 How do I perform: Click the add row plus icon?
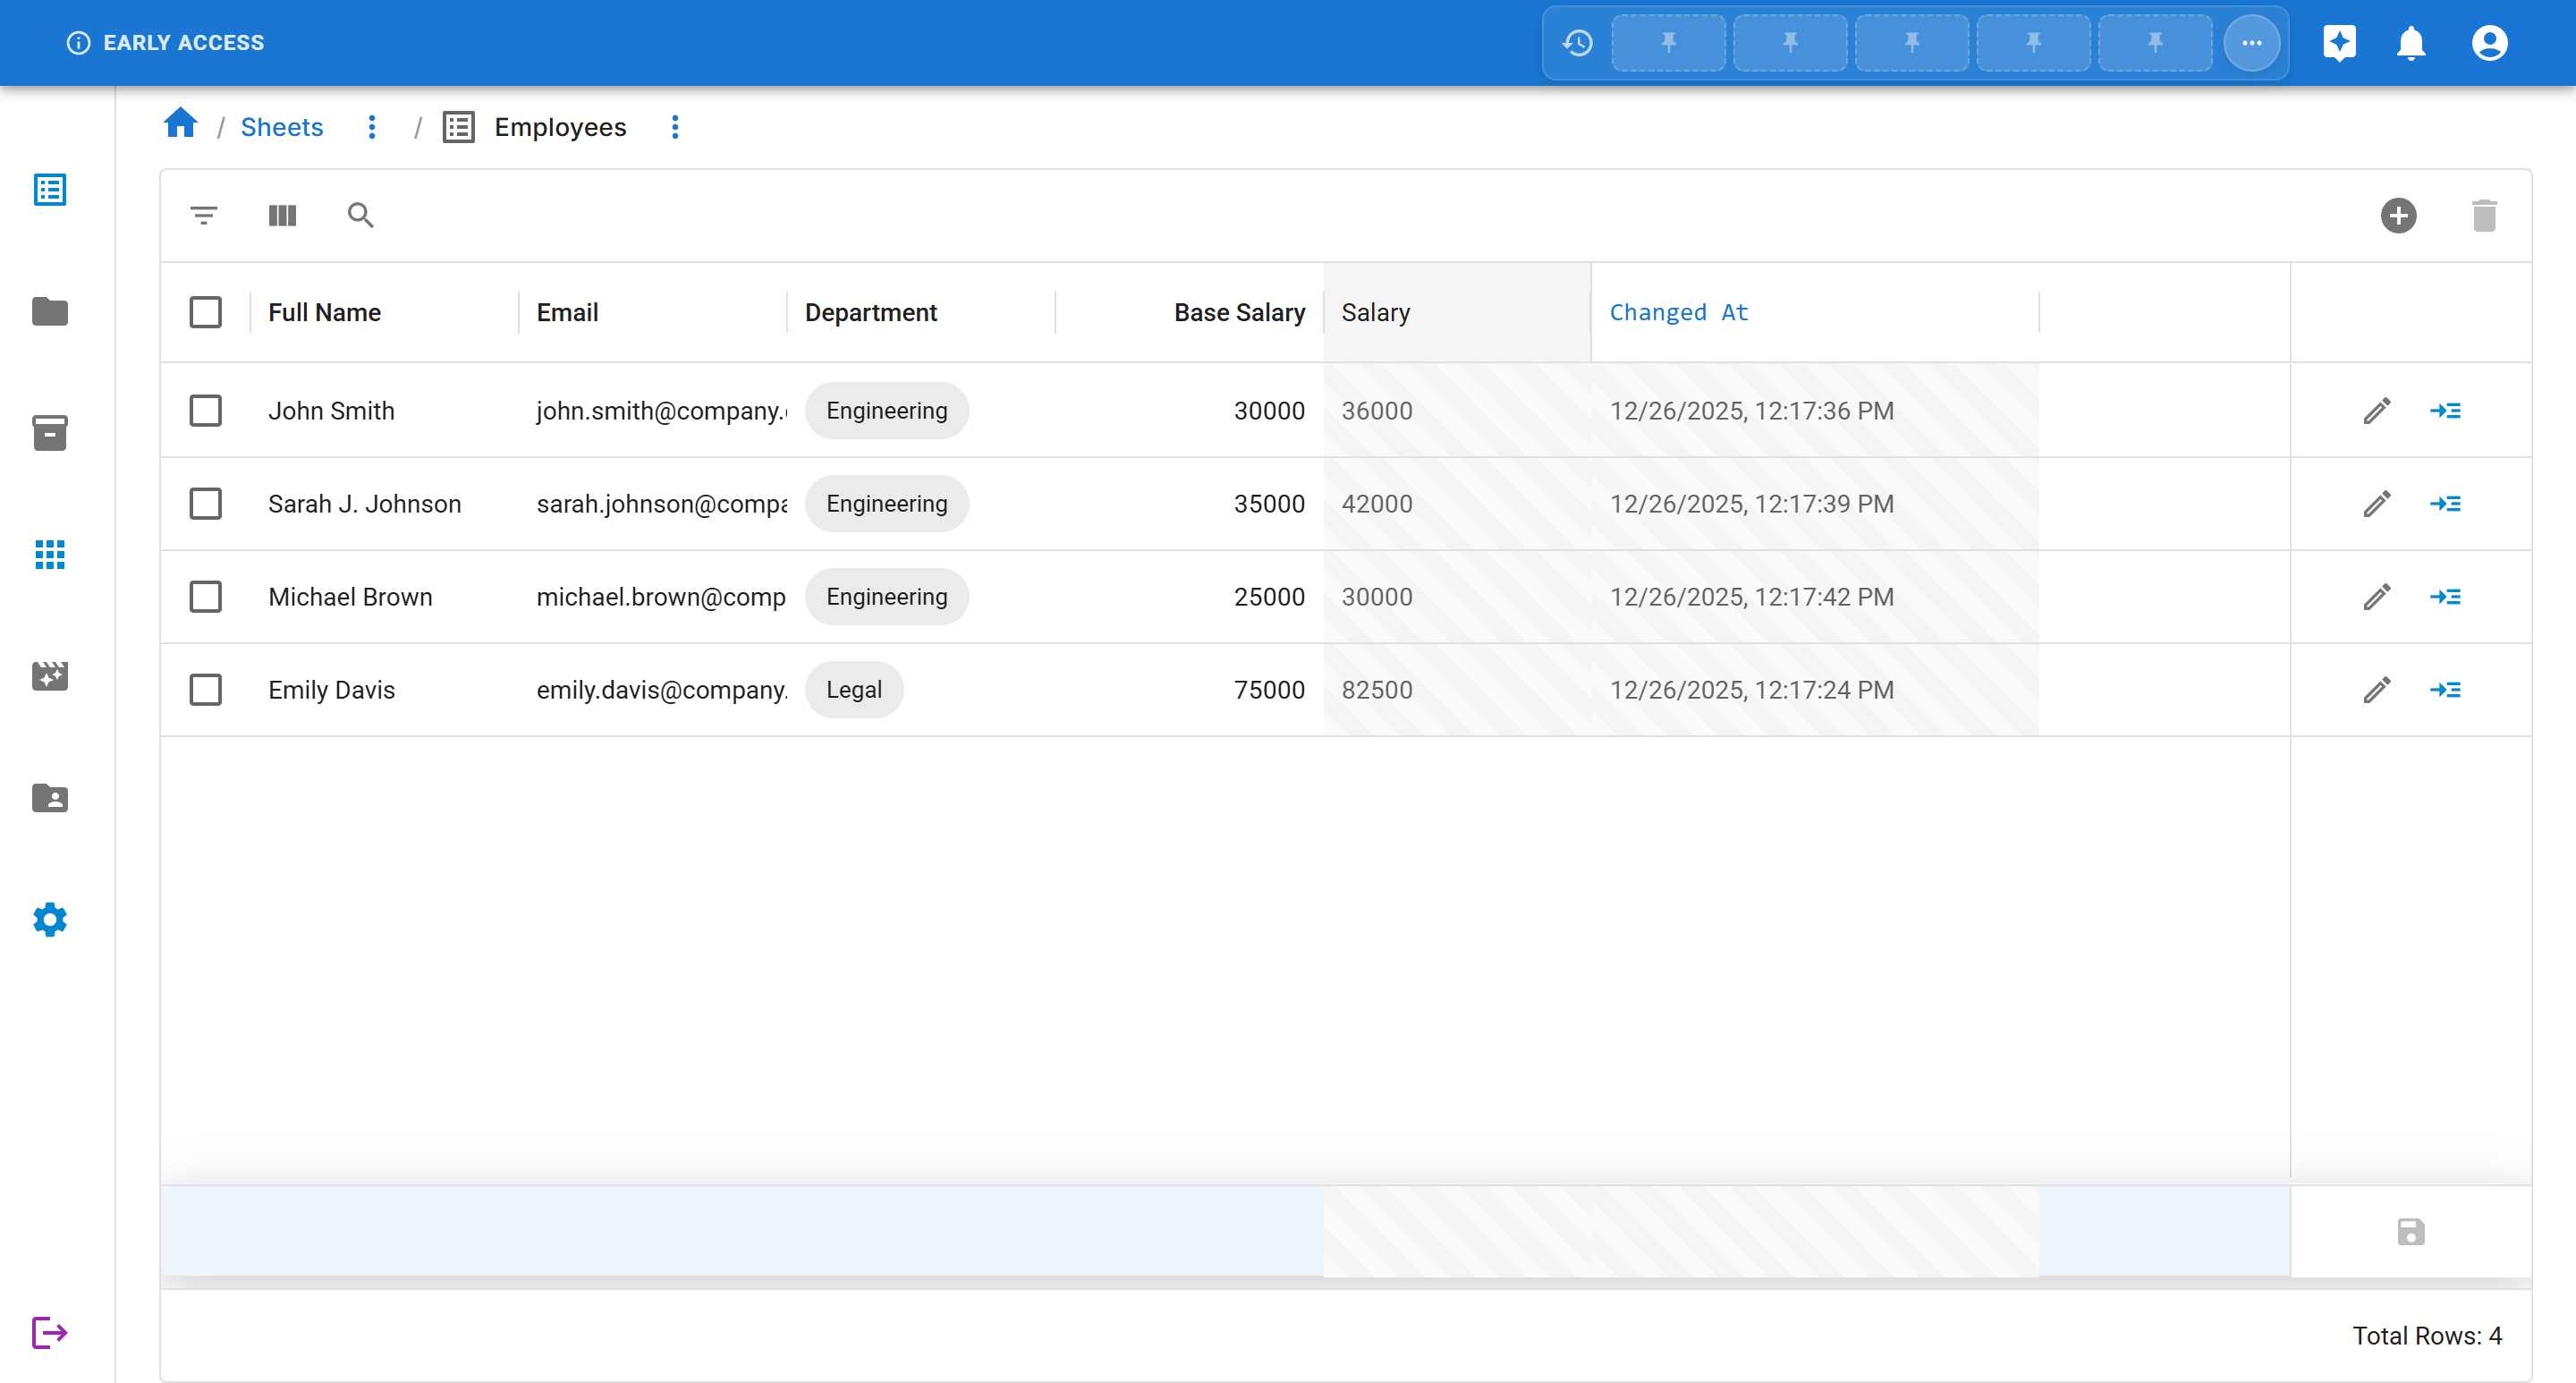(x=2398, y=215)
